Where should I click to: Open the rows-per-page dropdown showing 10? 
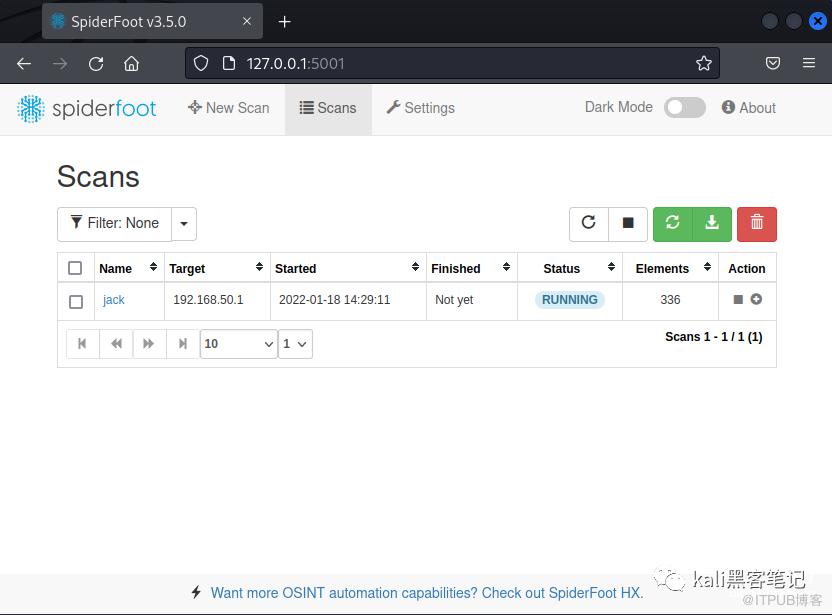coord(239,344)
